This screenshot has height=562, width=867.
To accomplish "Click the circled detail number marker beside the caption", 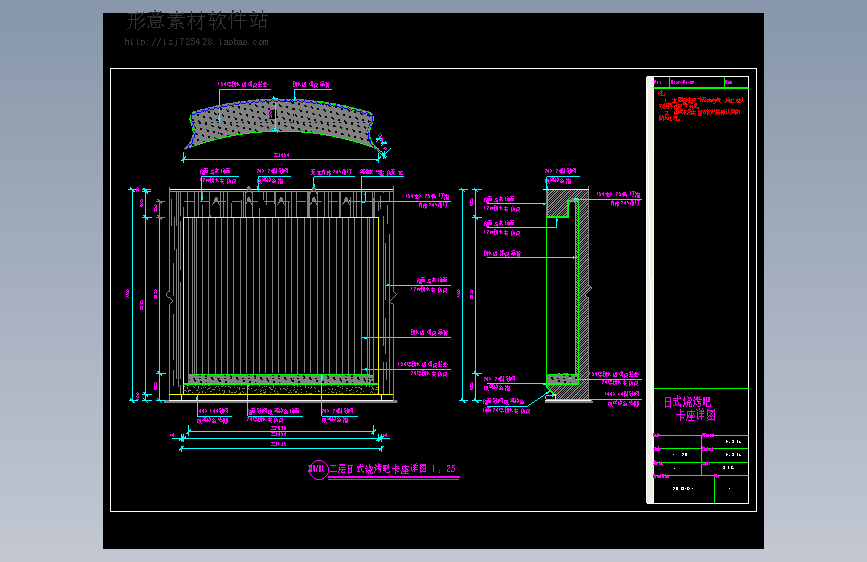I will (318, 470).
